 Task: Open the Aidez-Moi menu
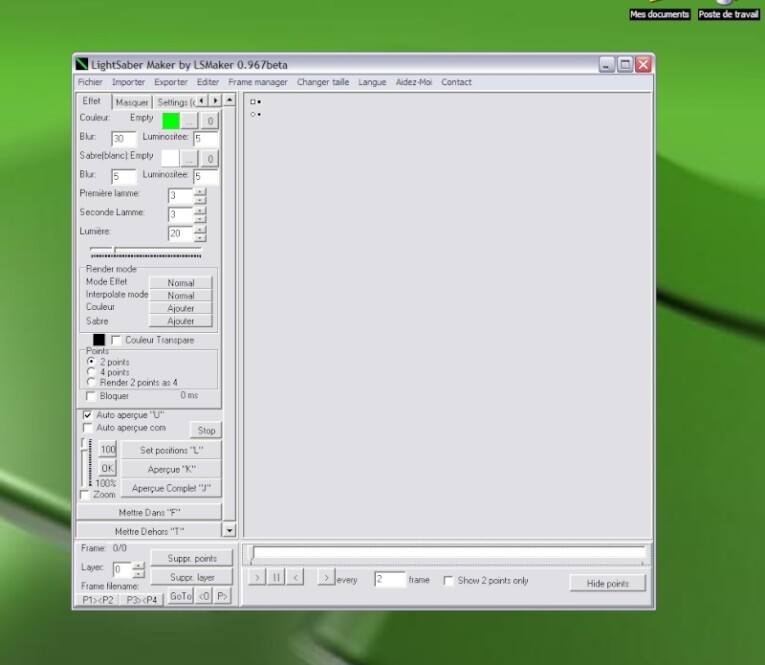[414, 82]
